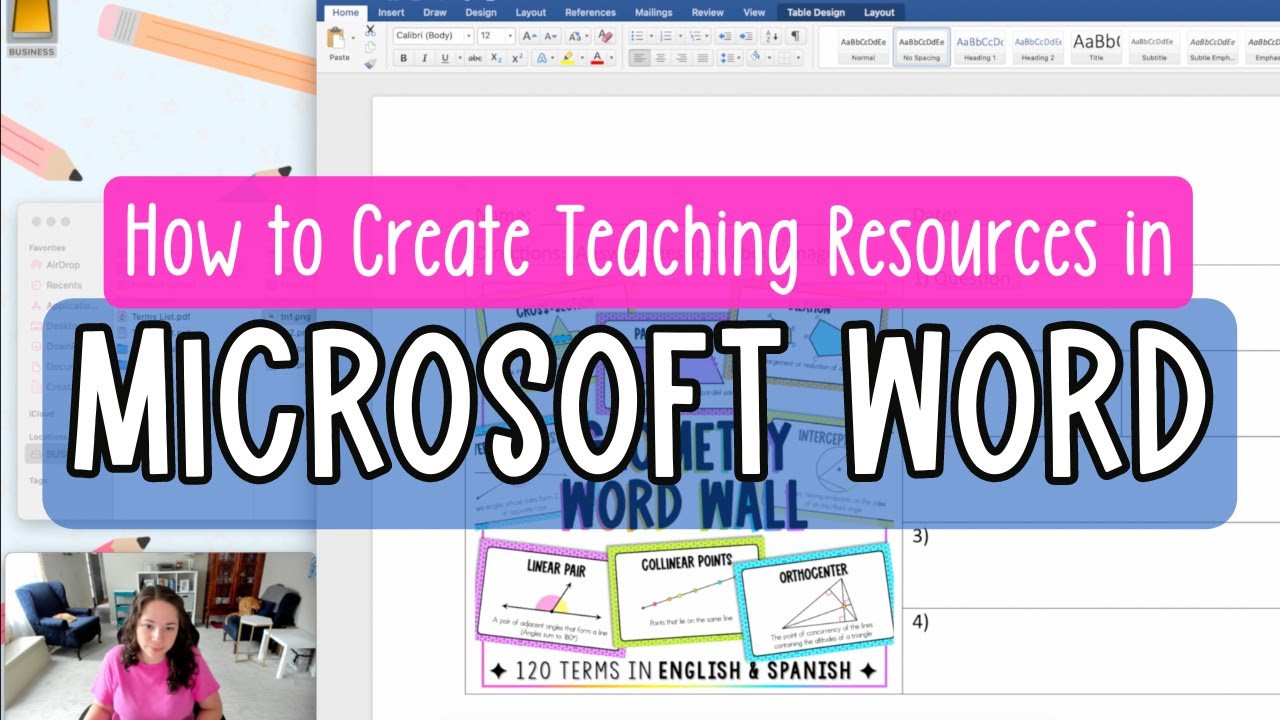Set paragraph alignment to justified
Image resolution: width=1280 pixels, height=720 pixels.
pos(703,58)
